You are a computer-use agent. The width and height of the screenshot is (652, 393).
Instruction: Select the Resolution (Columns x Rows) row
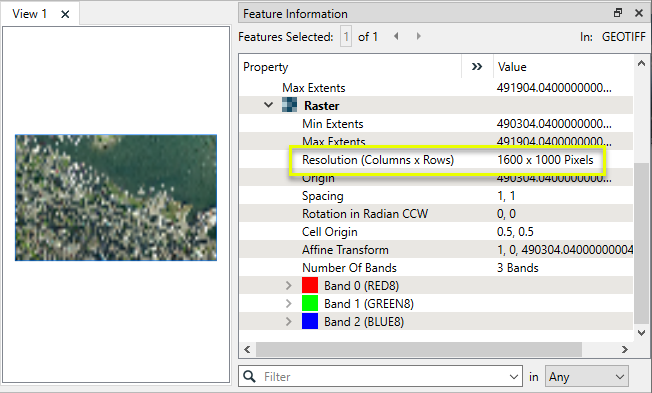[x=436, y=160]
